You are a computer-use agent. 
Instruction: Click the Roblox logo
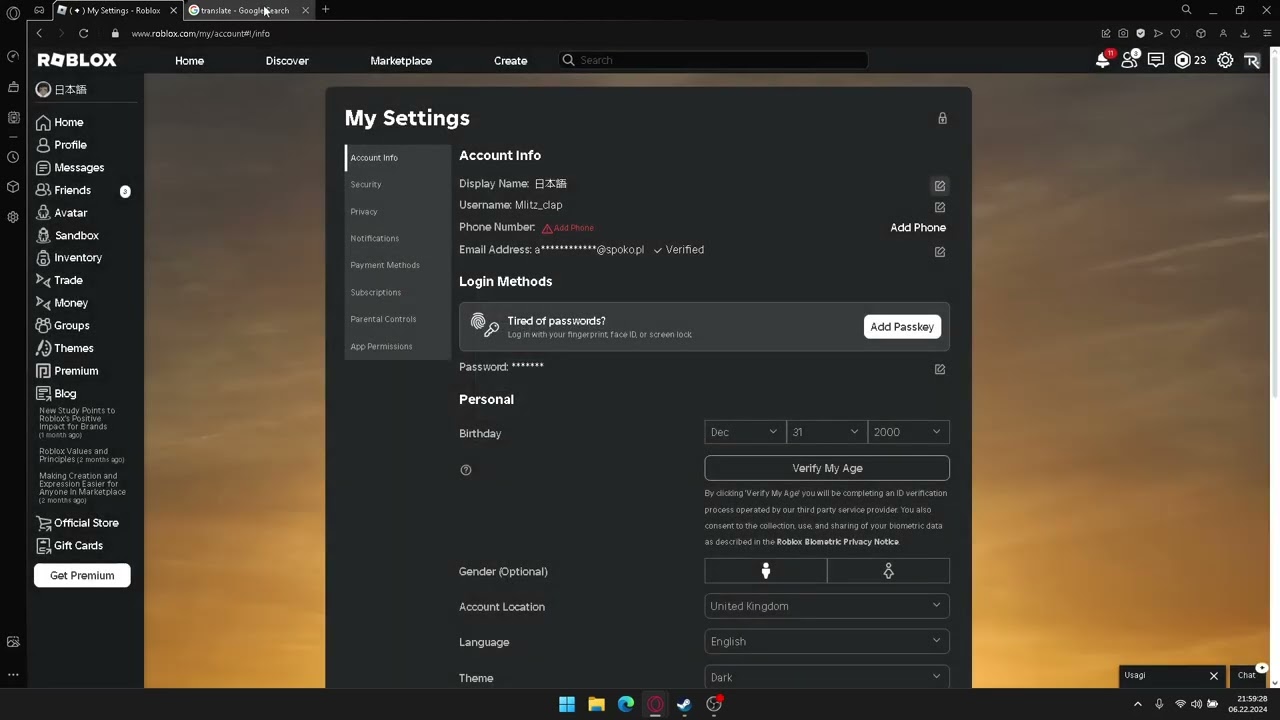(x=77, y=60)
